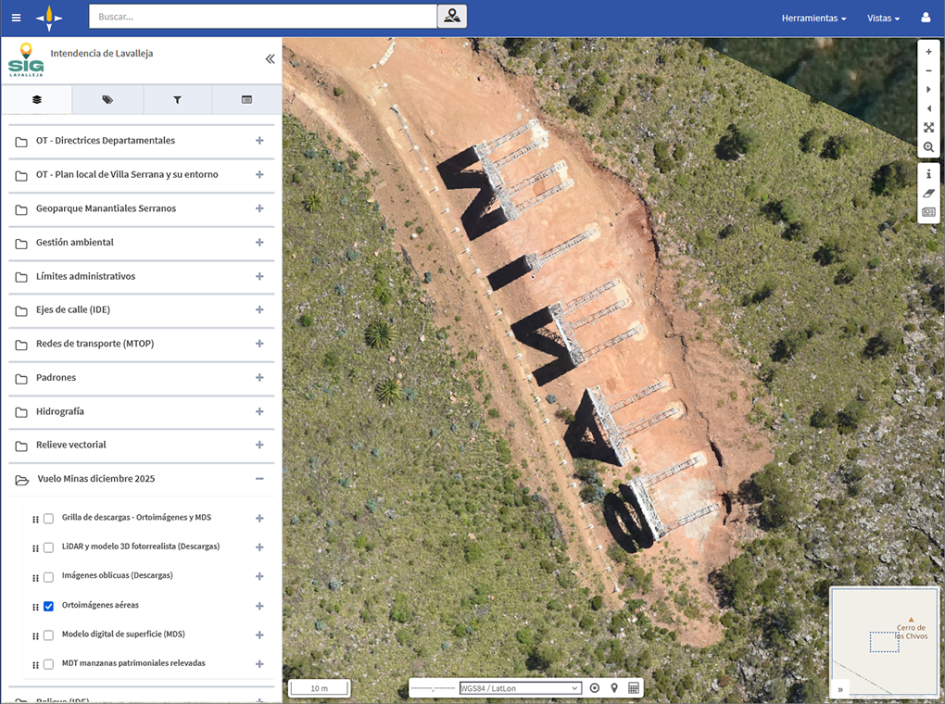Click the map search pin button
Viewport: 945px width, 704px height.
tap(452, 16)
